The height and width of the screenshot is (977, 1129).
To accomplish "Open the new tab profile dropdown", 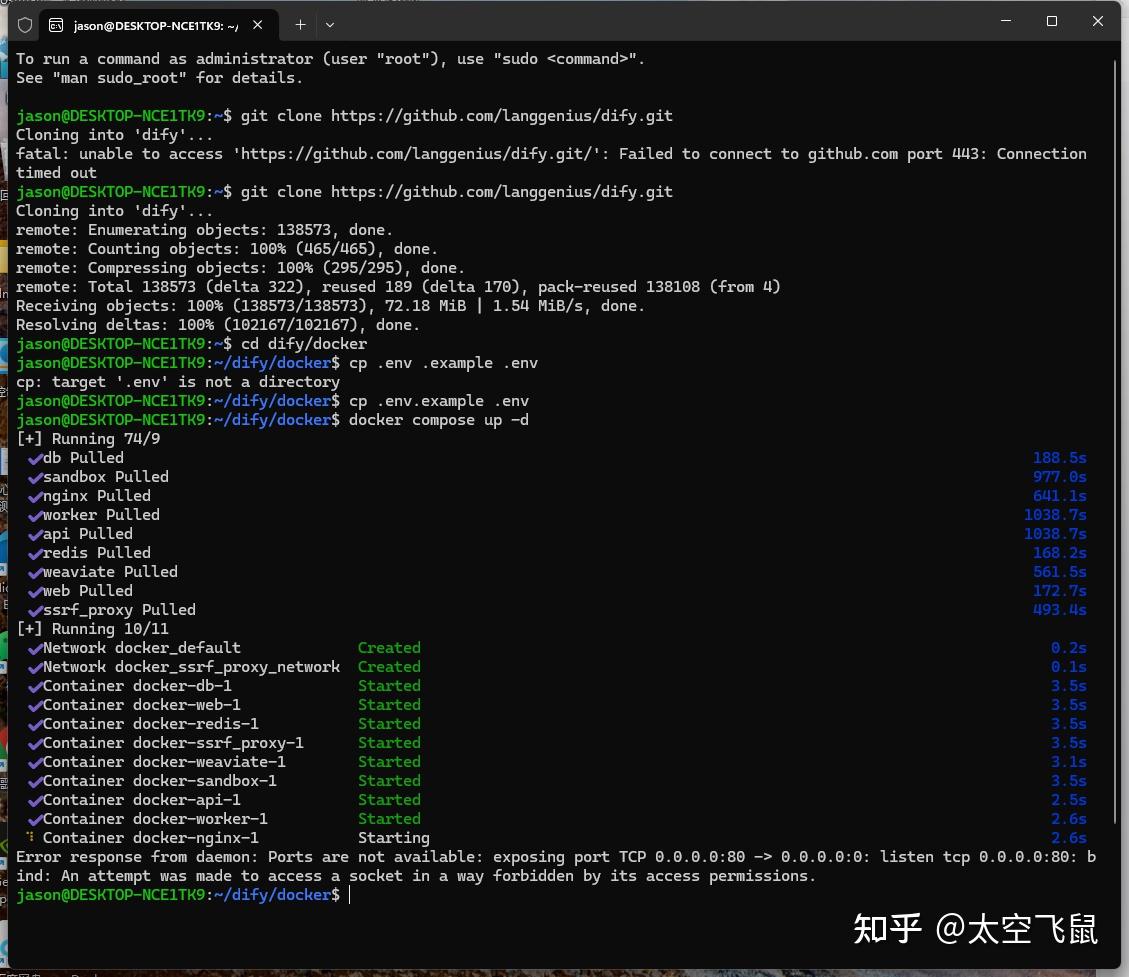I will pyautogui.click(x=330, y=25).
